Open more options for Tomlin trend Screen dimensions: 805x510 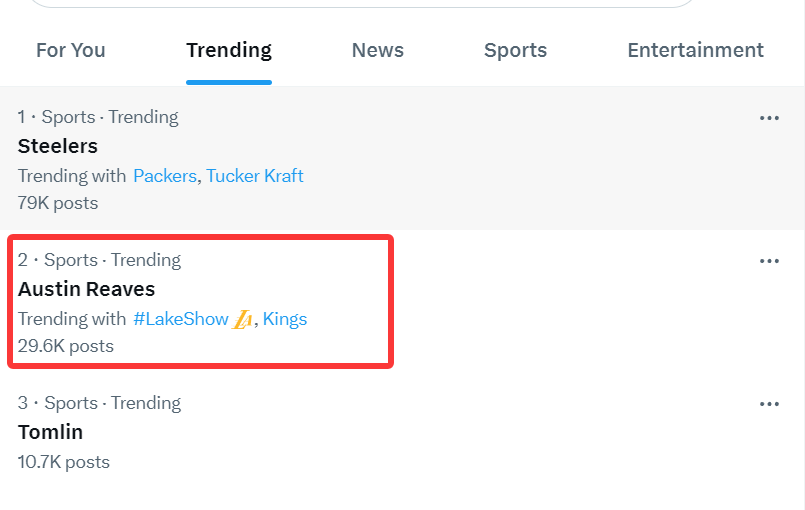[769, 404]
